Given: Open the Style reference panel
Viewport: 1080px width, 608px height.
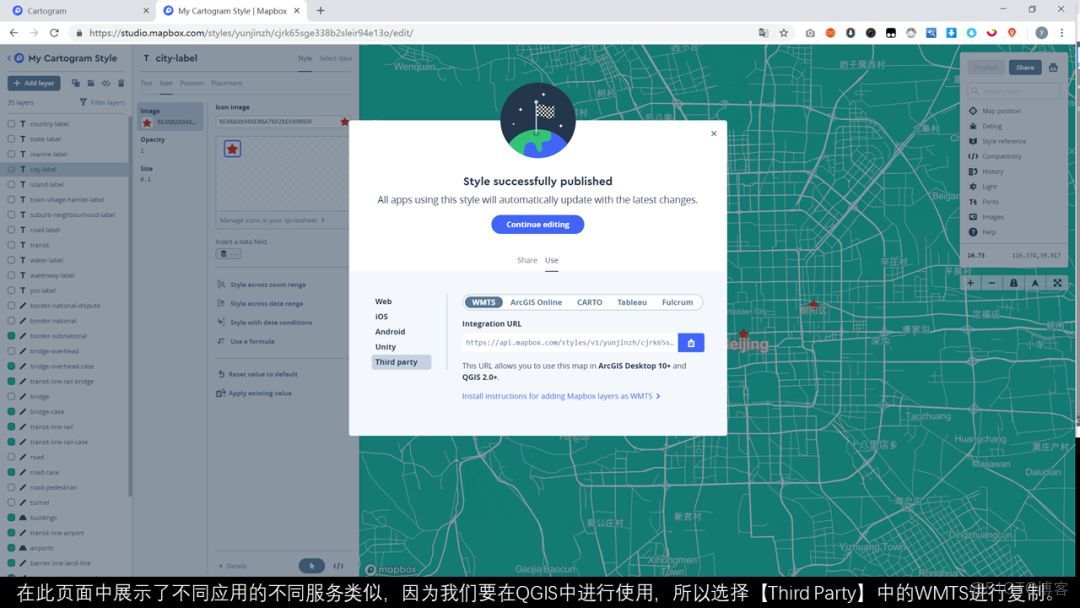Looking at the screenshot, I should (1003, 141).
